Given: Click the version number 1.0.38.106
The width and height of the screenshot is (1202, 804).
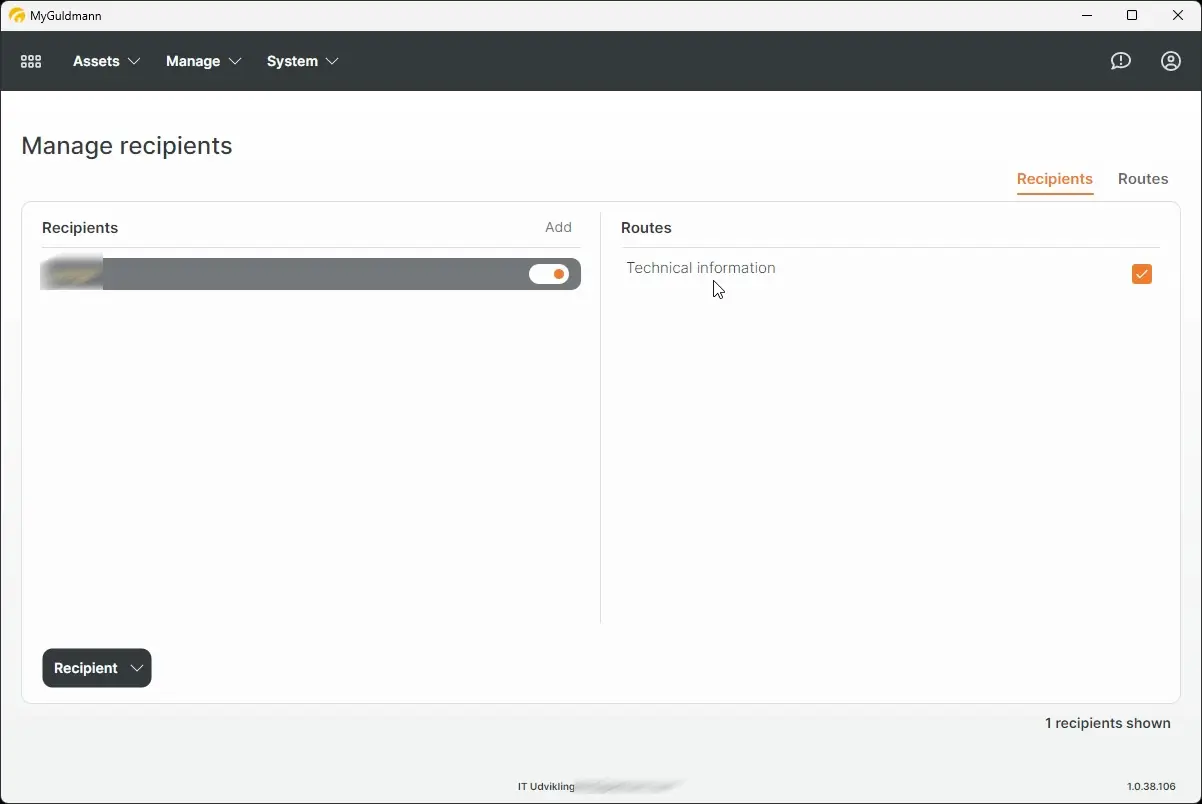Looking at the screenshot, I should (1151, 786).
